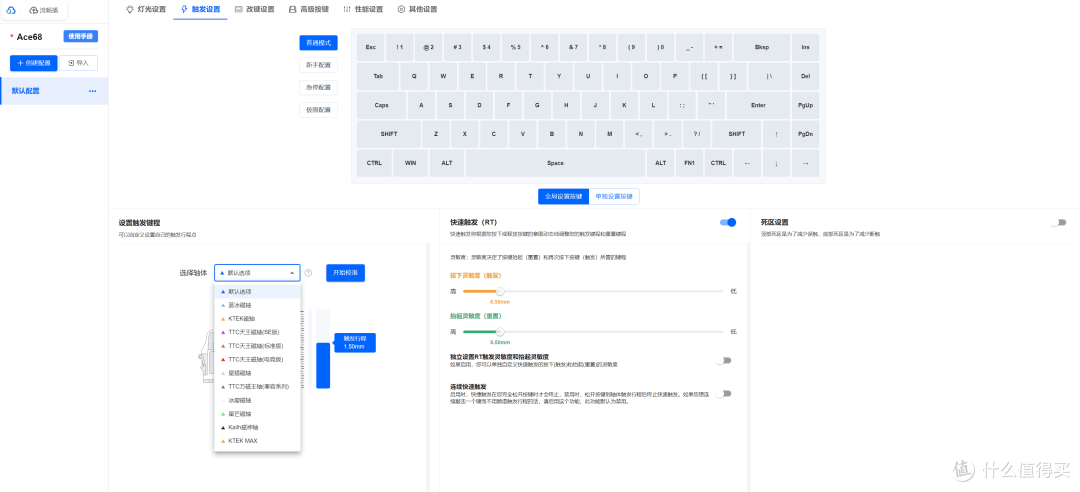Click the down arrow key on keyboard
This screenshot has width=1080, height=492.
point(776,163)
